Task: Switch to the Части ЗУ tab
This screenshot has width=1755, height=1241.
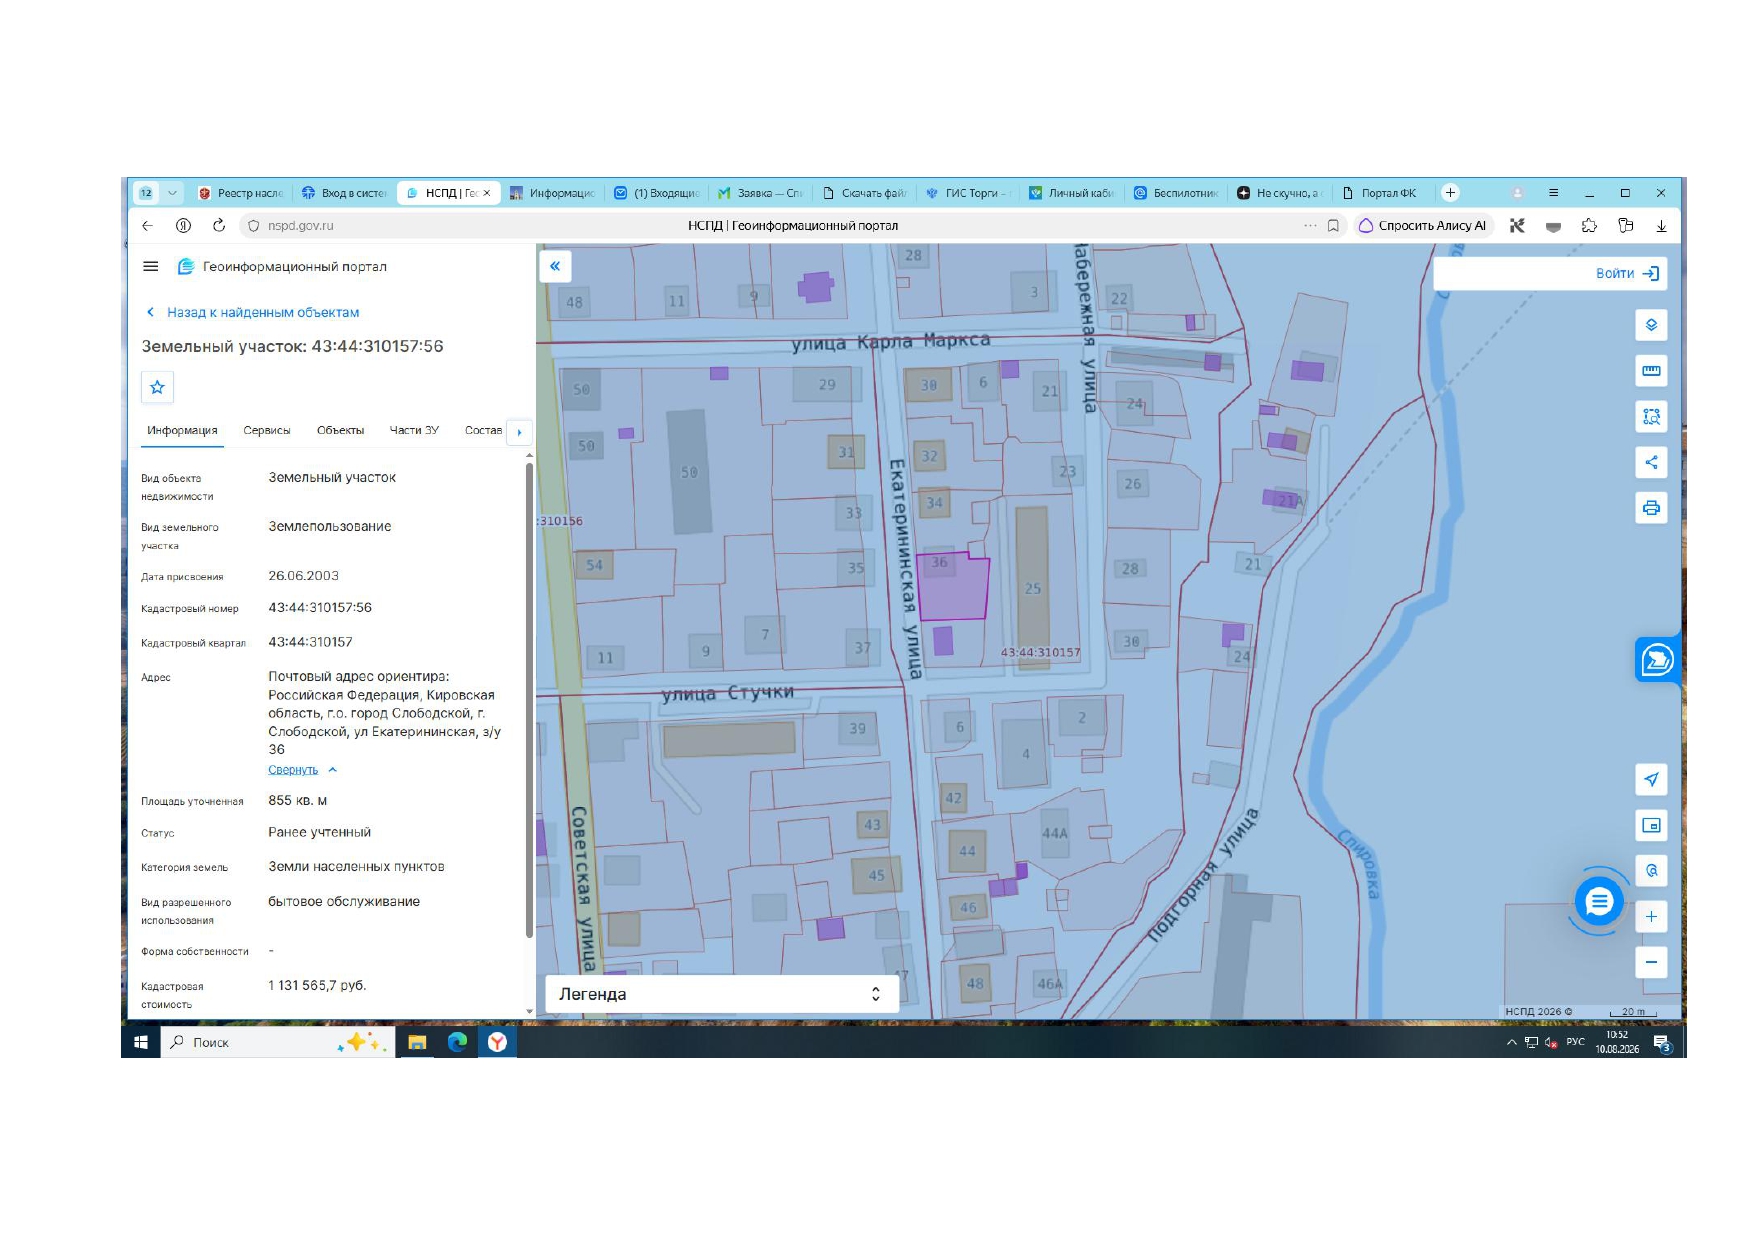Action: (414, 430)
